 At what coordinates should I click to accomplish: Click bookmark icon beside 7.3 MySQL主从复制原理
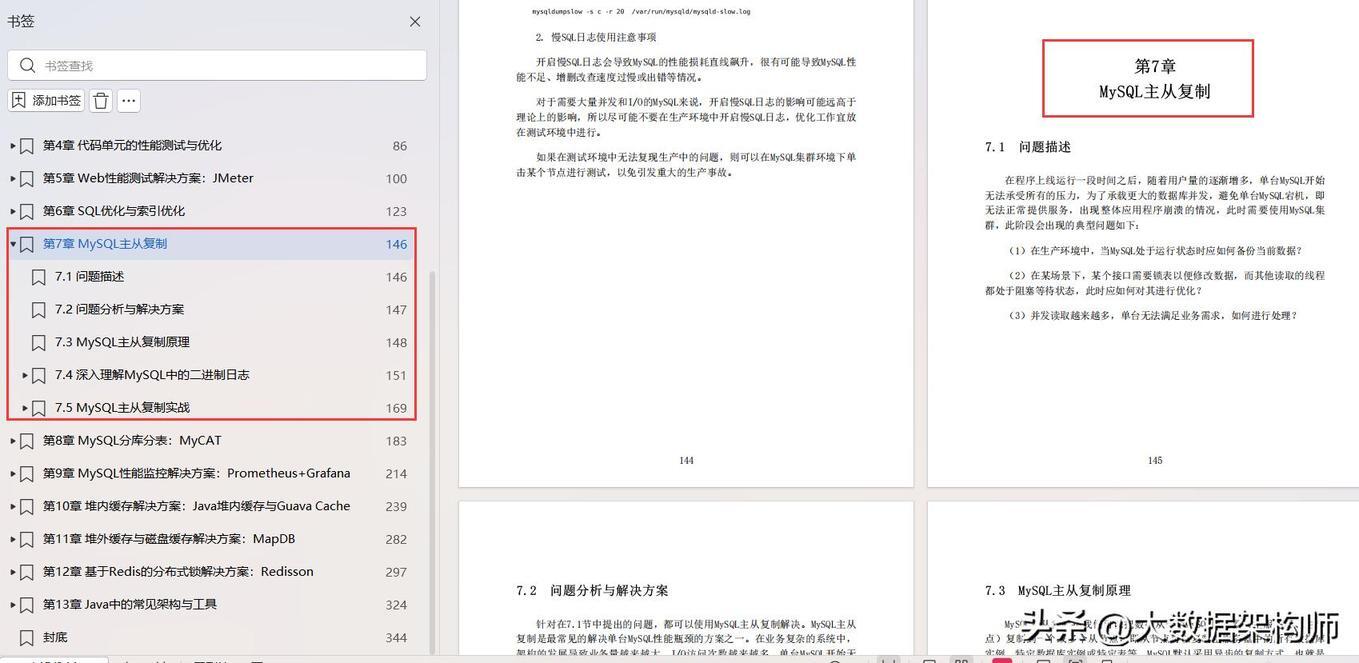pyautogui.click(x=39, y=342)
